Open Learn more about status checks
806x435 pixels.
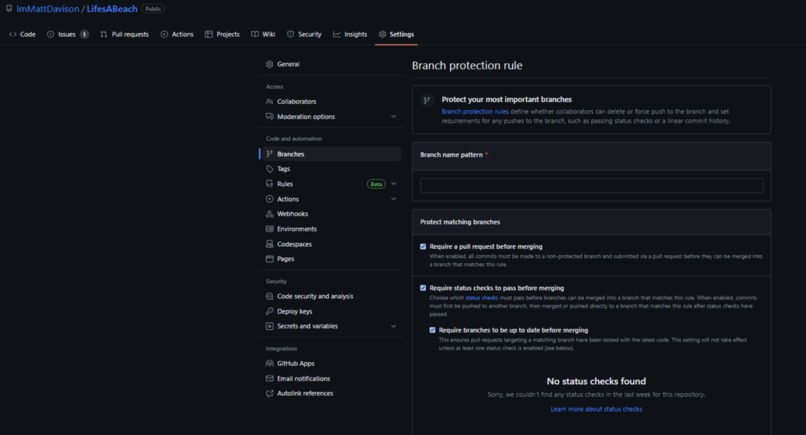pyautogui.click(x=596, y=409)
